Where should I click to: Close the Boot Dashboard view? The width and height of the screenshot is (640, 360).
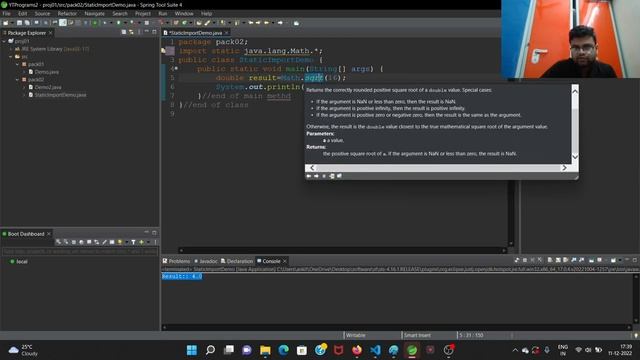(49, 234)
